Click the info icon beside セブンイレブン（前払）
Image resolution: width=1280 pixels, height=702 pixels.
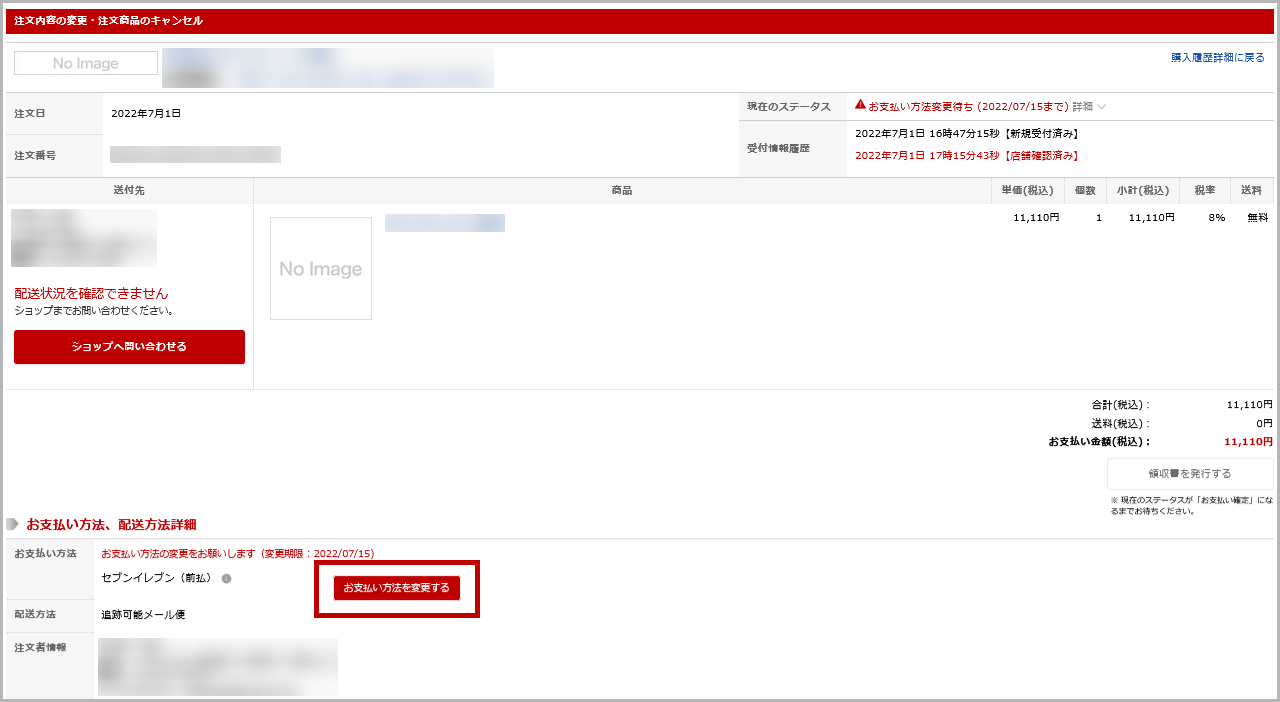pyautogui.click(x=226, y=578)
